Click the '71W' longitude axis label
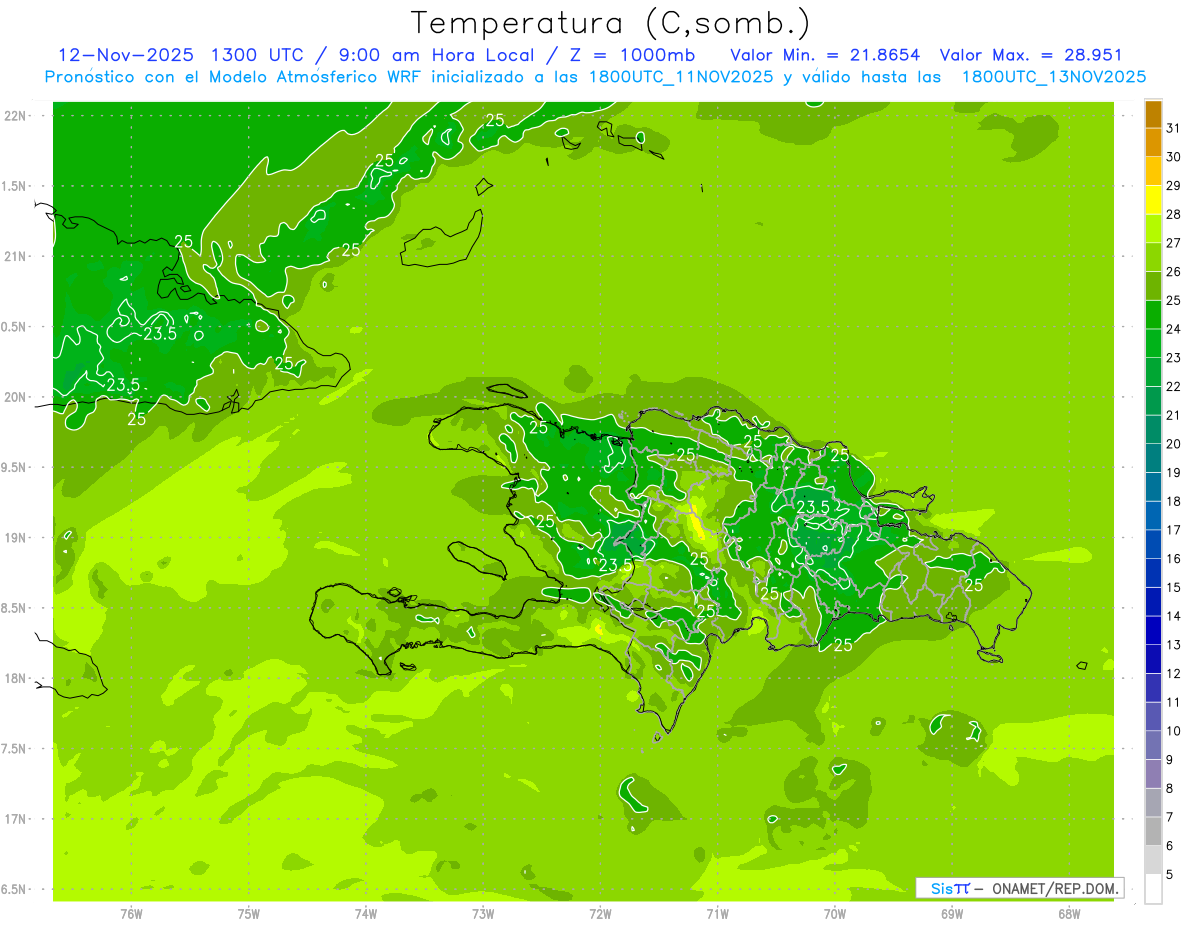Image resolution: width=1200 pixels, height=927 pixels. [x=717, y=913]
